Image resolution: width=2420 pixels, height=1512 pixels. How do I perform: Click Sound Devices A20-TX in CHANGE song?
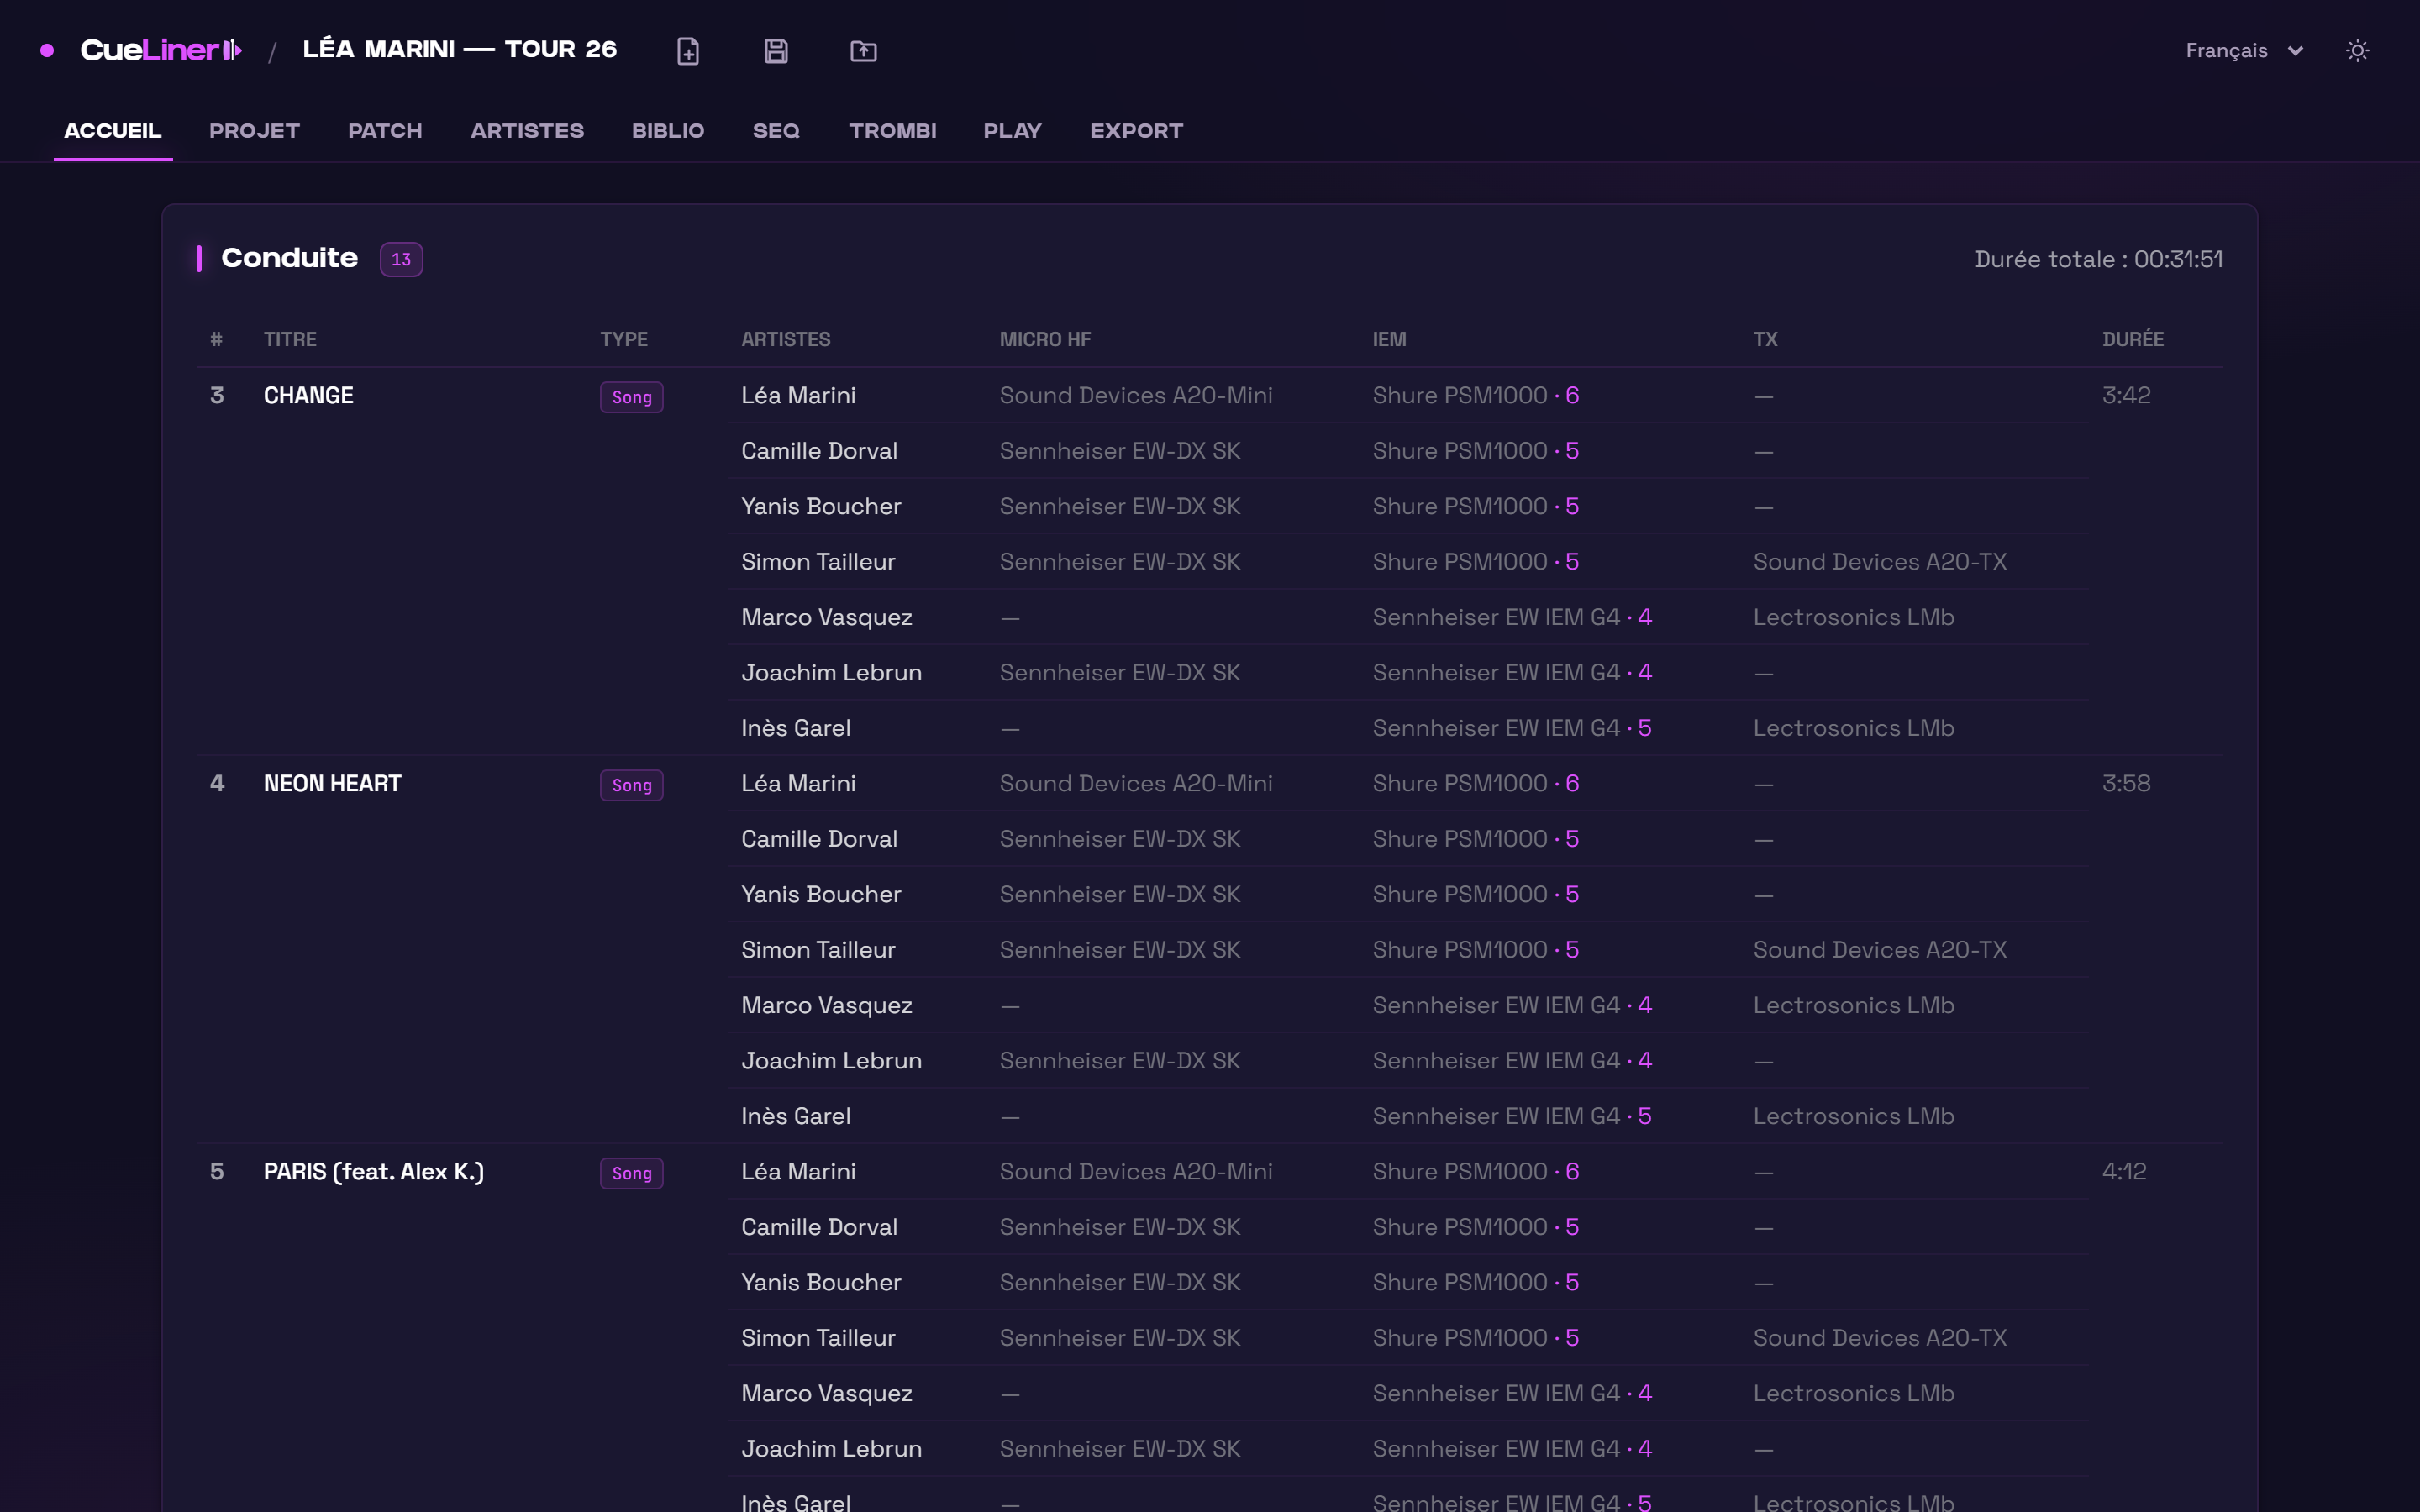click(1880, 562)
